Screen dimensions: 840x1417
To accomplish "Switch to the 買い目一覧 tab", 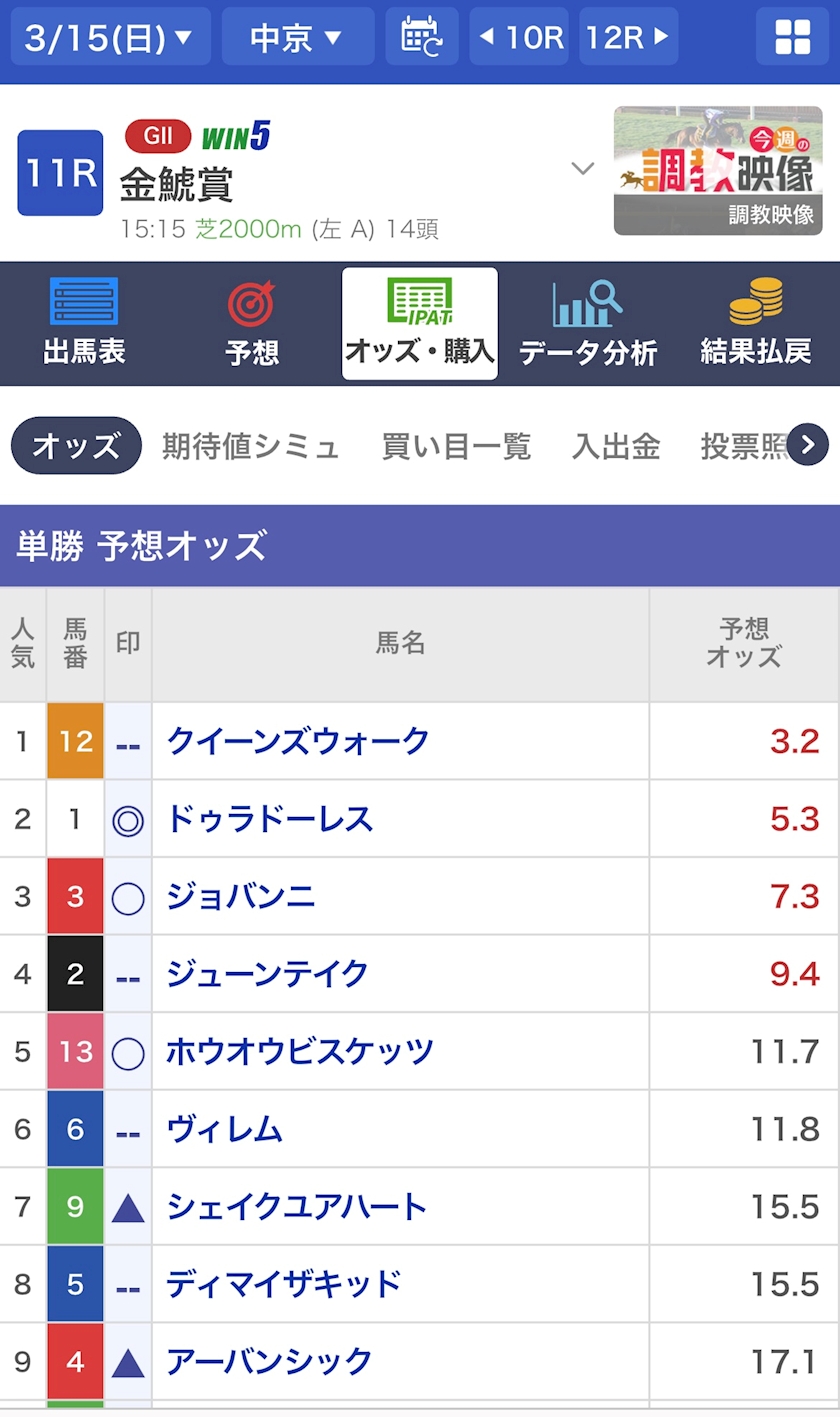I will (456, 446).
